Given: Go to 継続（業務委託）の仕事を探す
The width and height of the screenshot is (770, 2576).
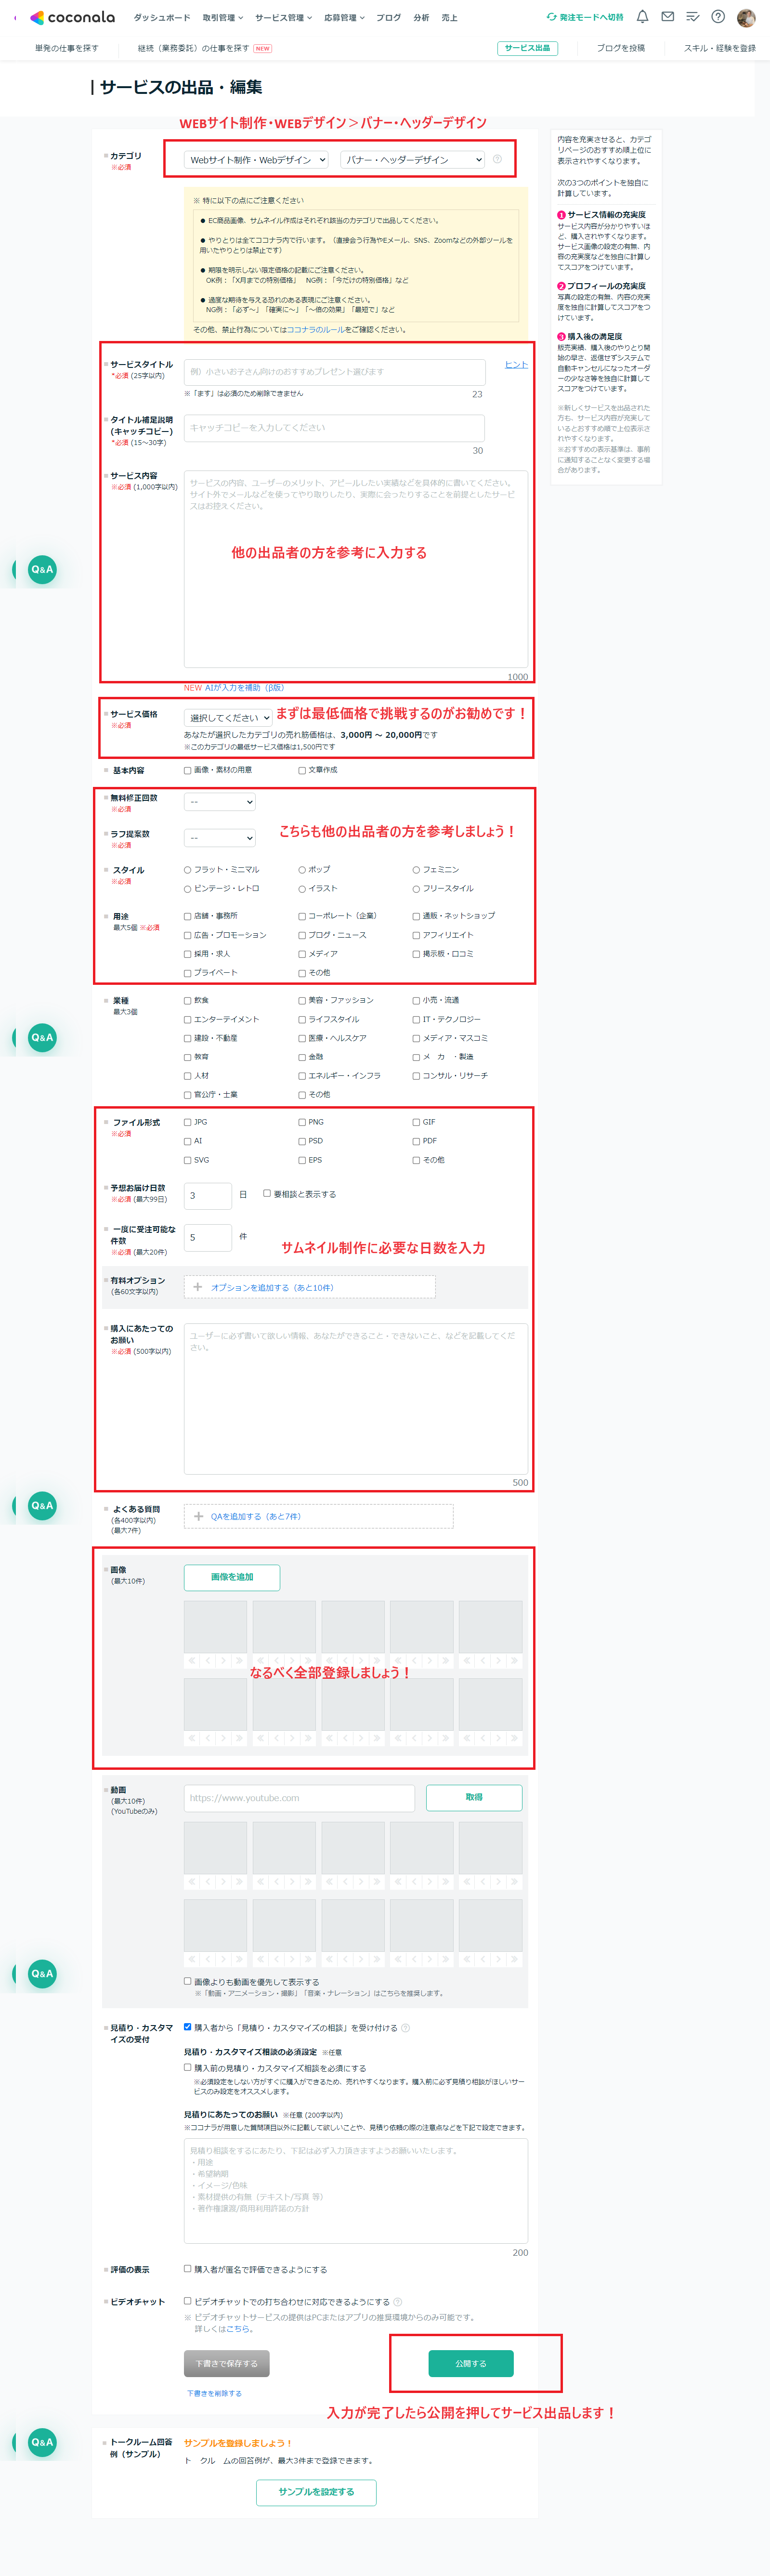Looking at the screenshot, I should 193,48.
